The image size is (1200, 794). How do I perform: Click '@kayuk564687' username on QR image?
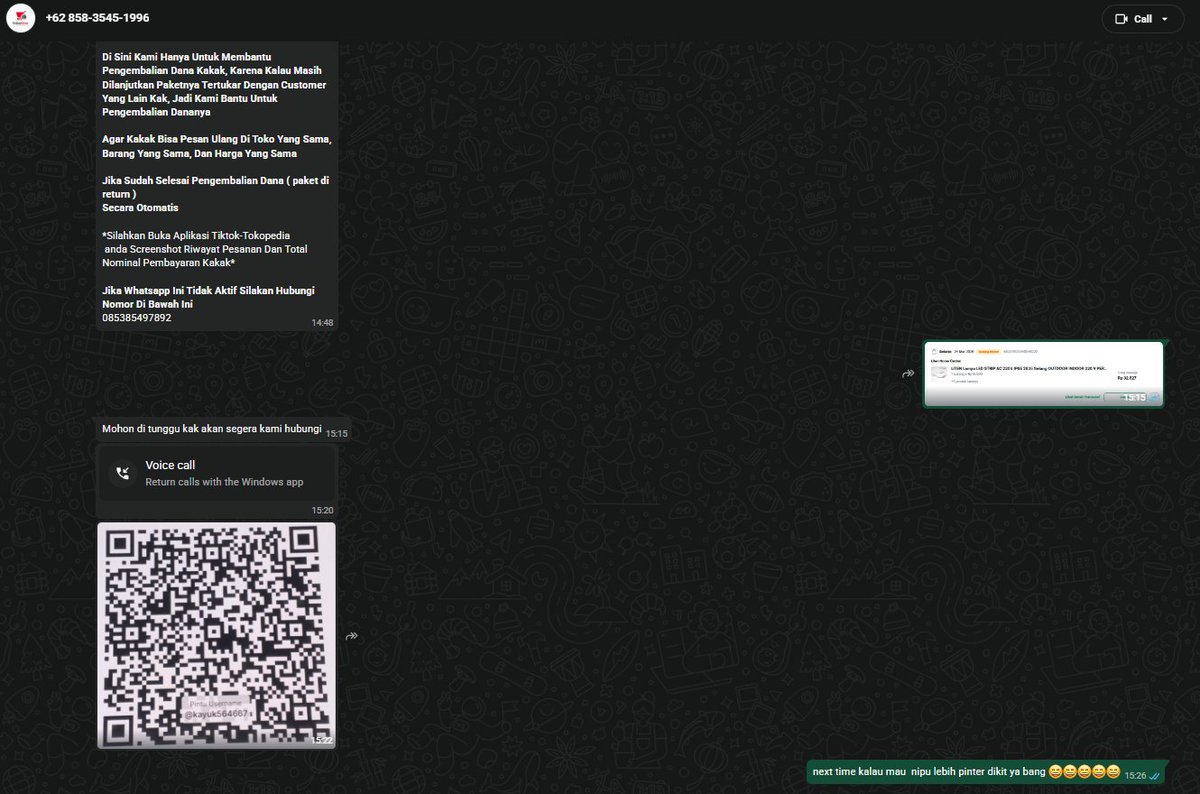pos(216,715)
